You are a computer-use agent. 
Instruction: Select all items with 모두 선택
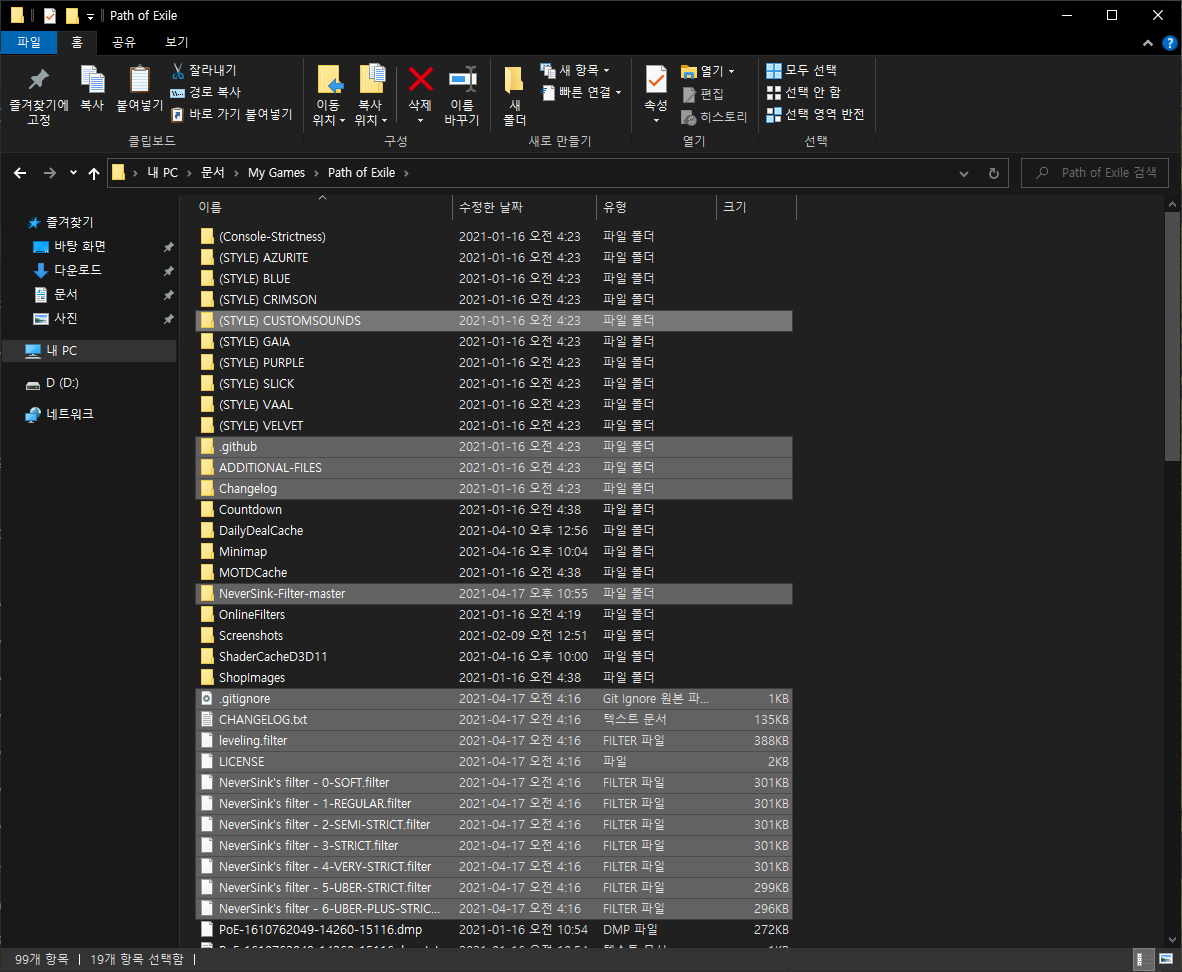[802, 70]
